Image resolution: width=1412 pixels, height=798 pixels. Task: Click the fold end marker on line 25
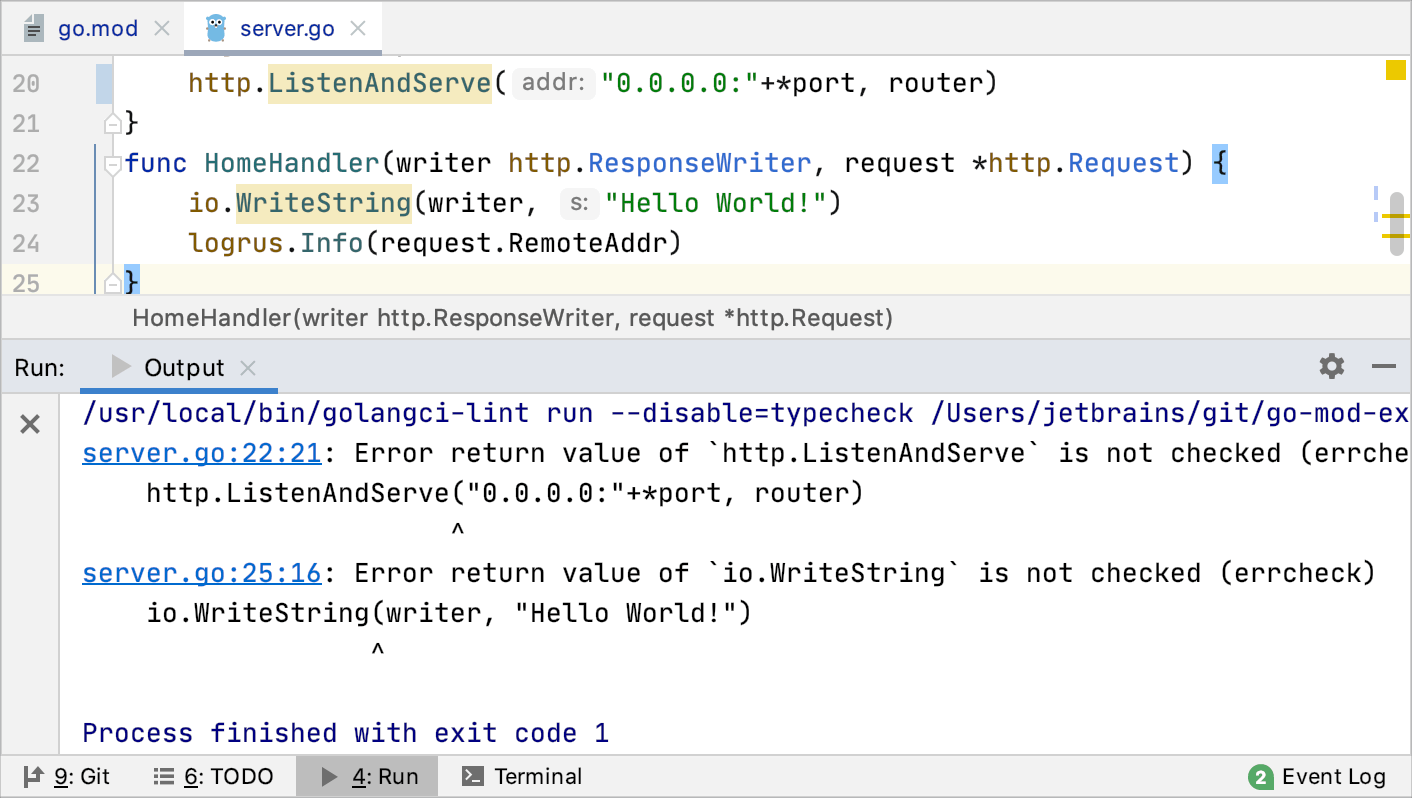(113, 282)
